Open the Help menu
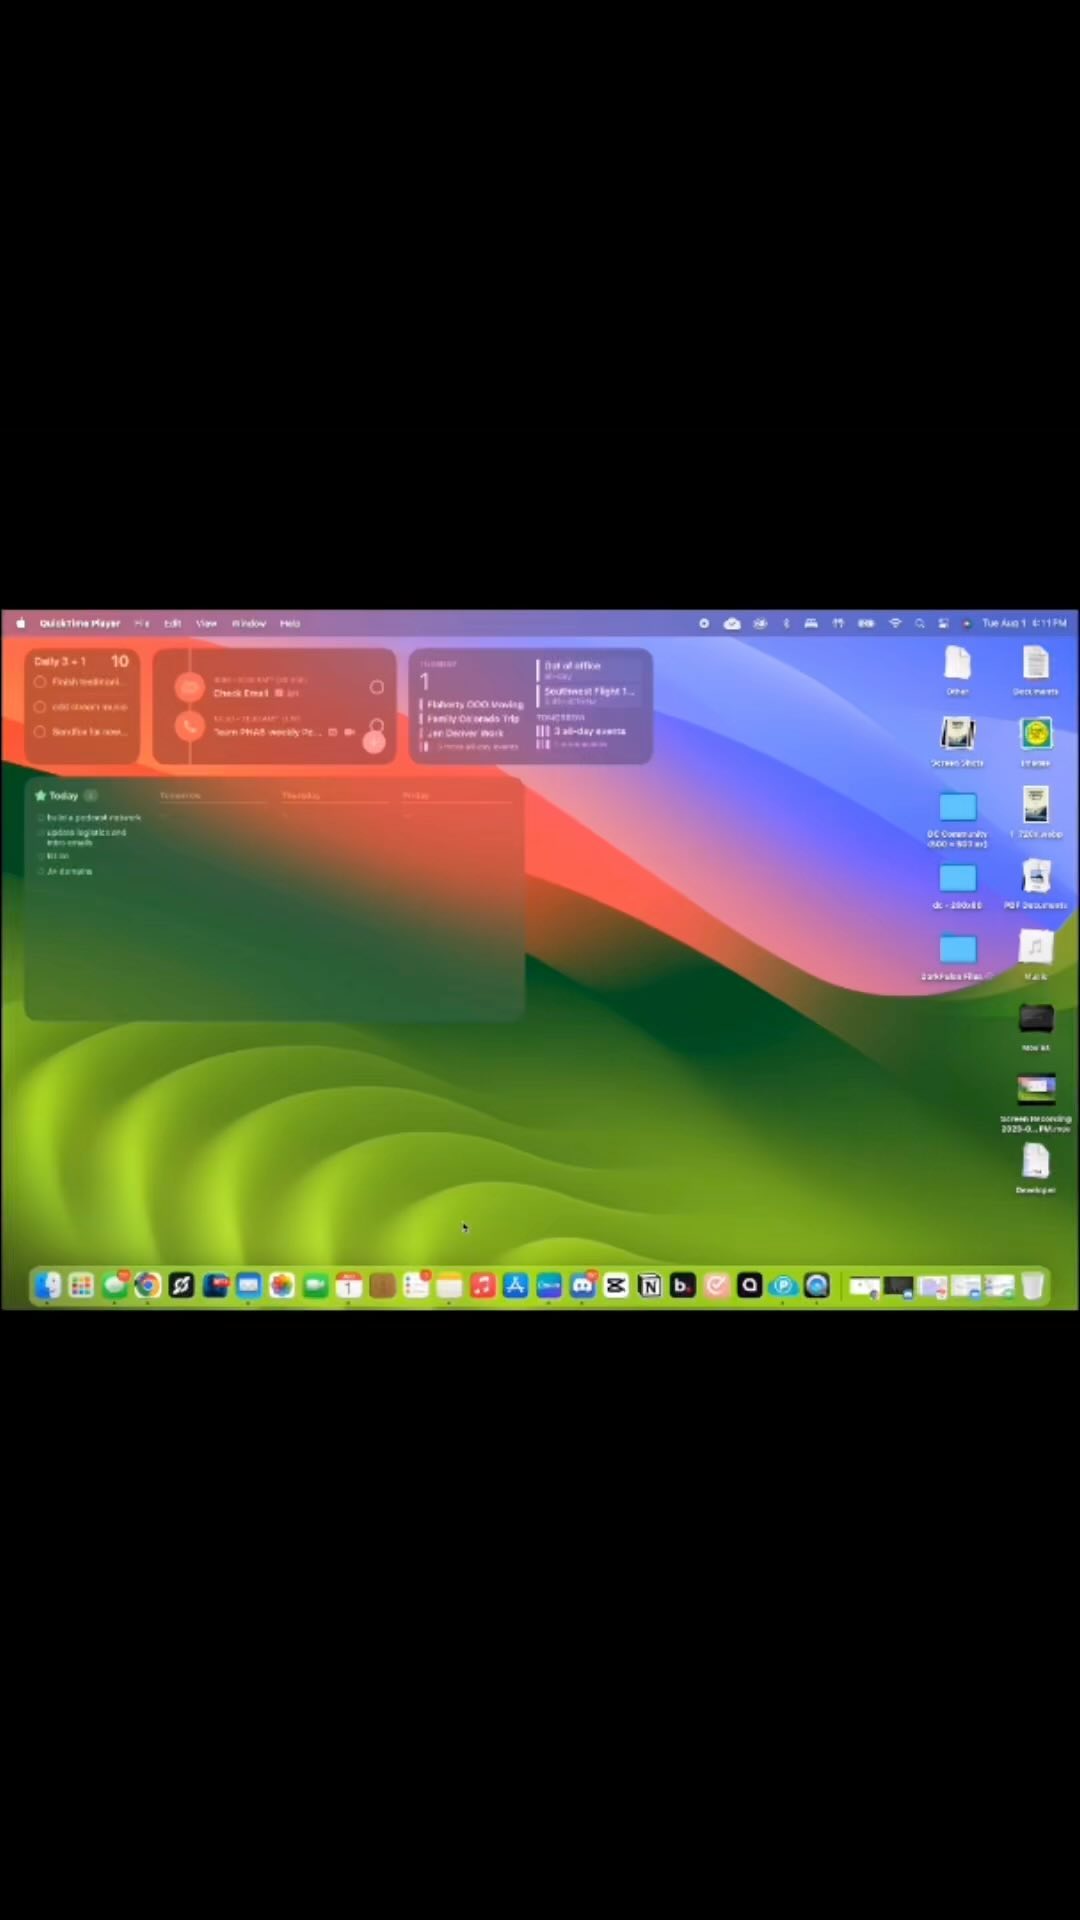The height and width of the screenshot is (1920, 1080). click(x=290, y=623)
